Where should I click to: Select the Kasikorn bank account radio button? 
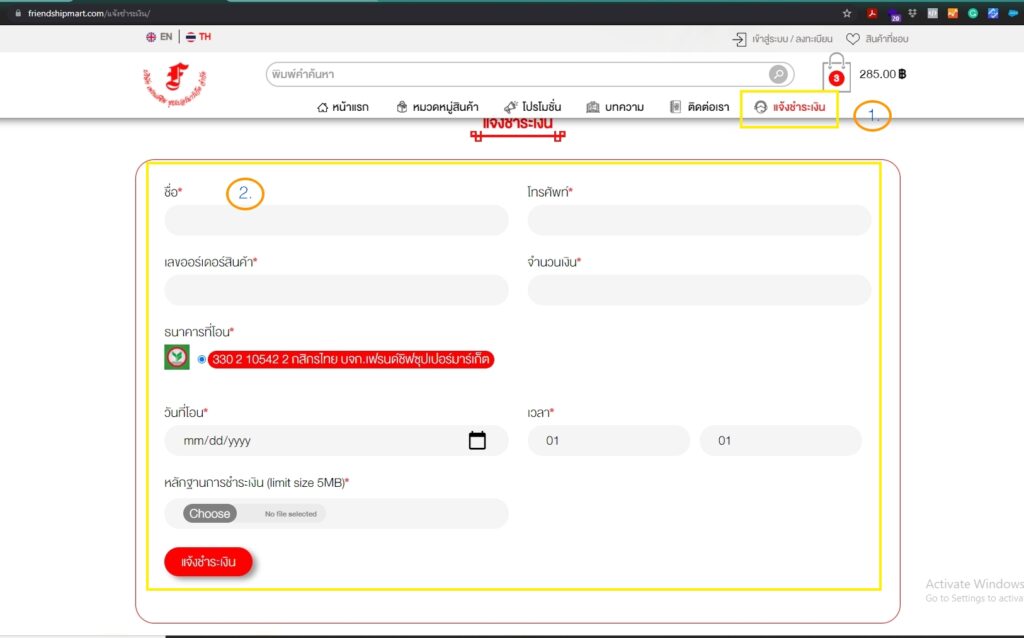coord(202,359)
